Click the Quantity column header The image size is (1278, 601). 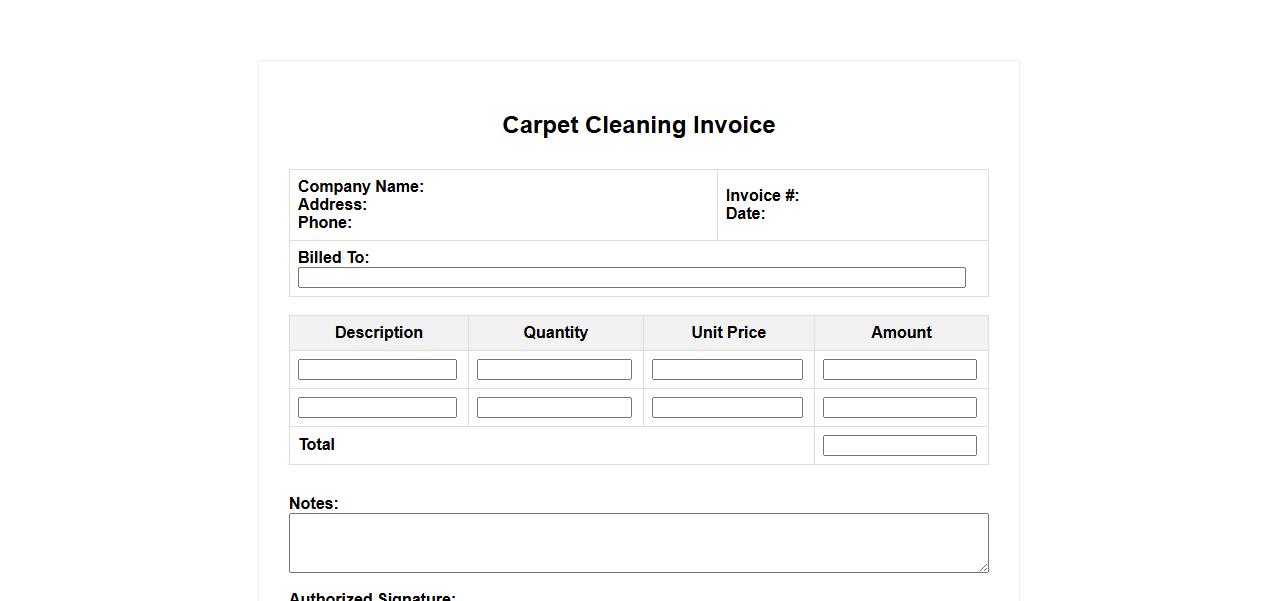pos(555,332)
